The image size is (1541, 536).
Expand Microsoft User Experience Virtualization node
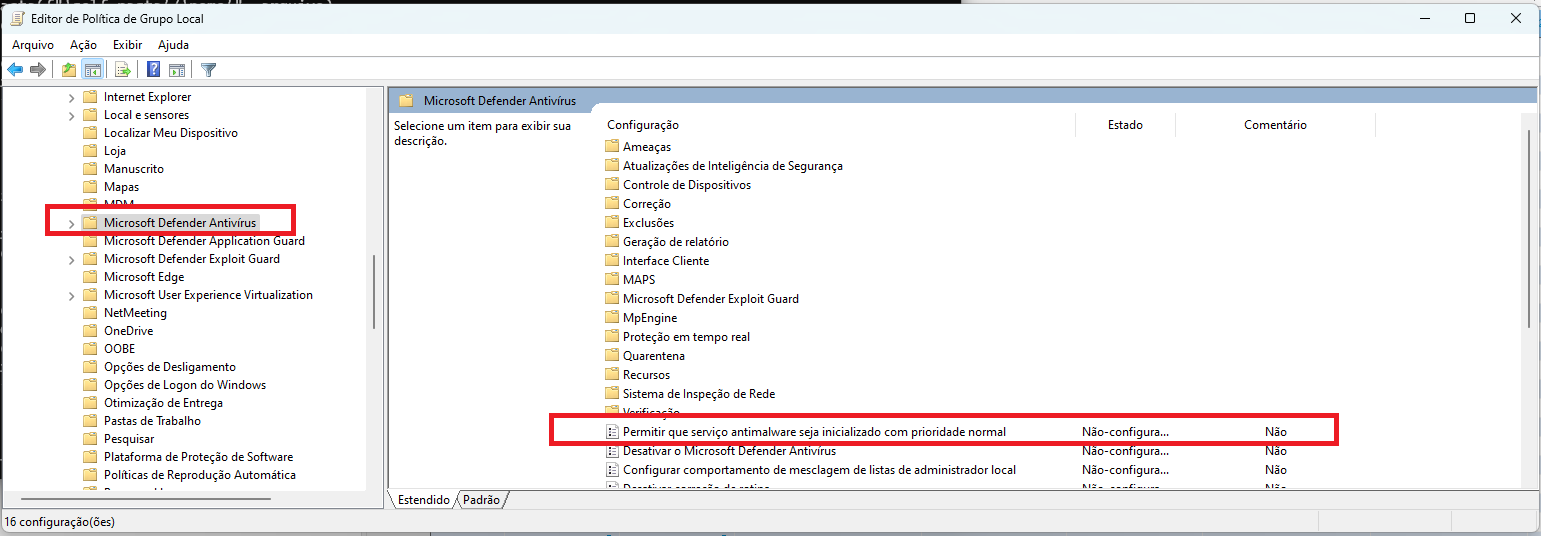pos(71,295)
